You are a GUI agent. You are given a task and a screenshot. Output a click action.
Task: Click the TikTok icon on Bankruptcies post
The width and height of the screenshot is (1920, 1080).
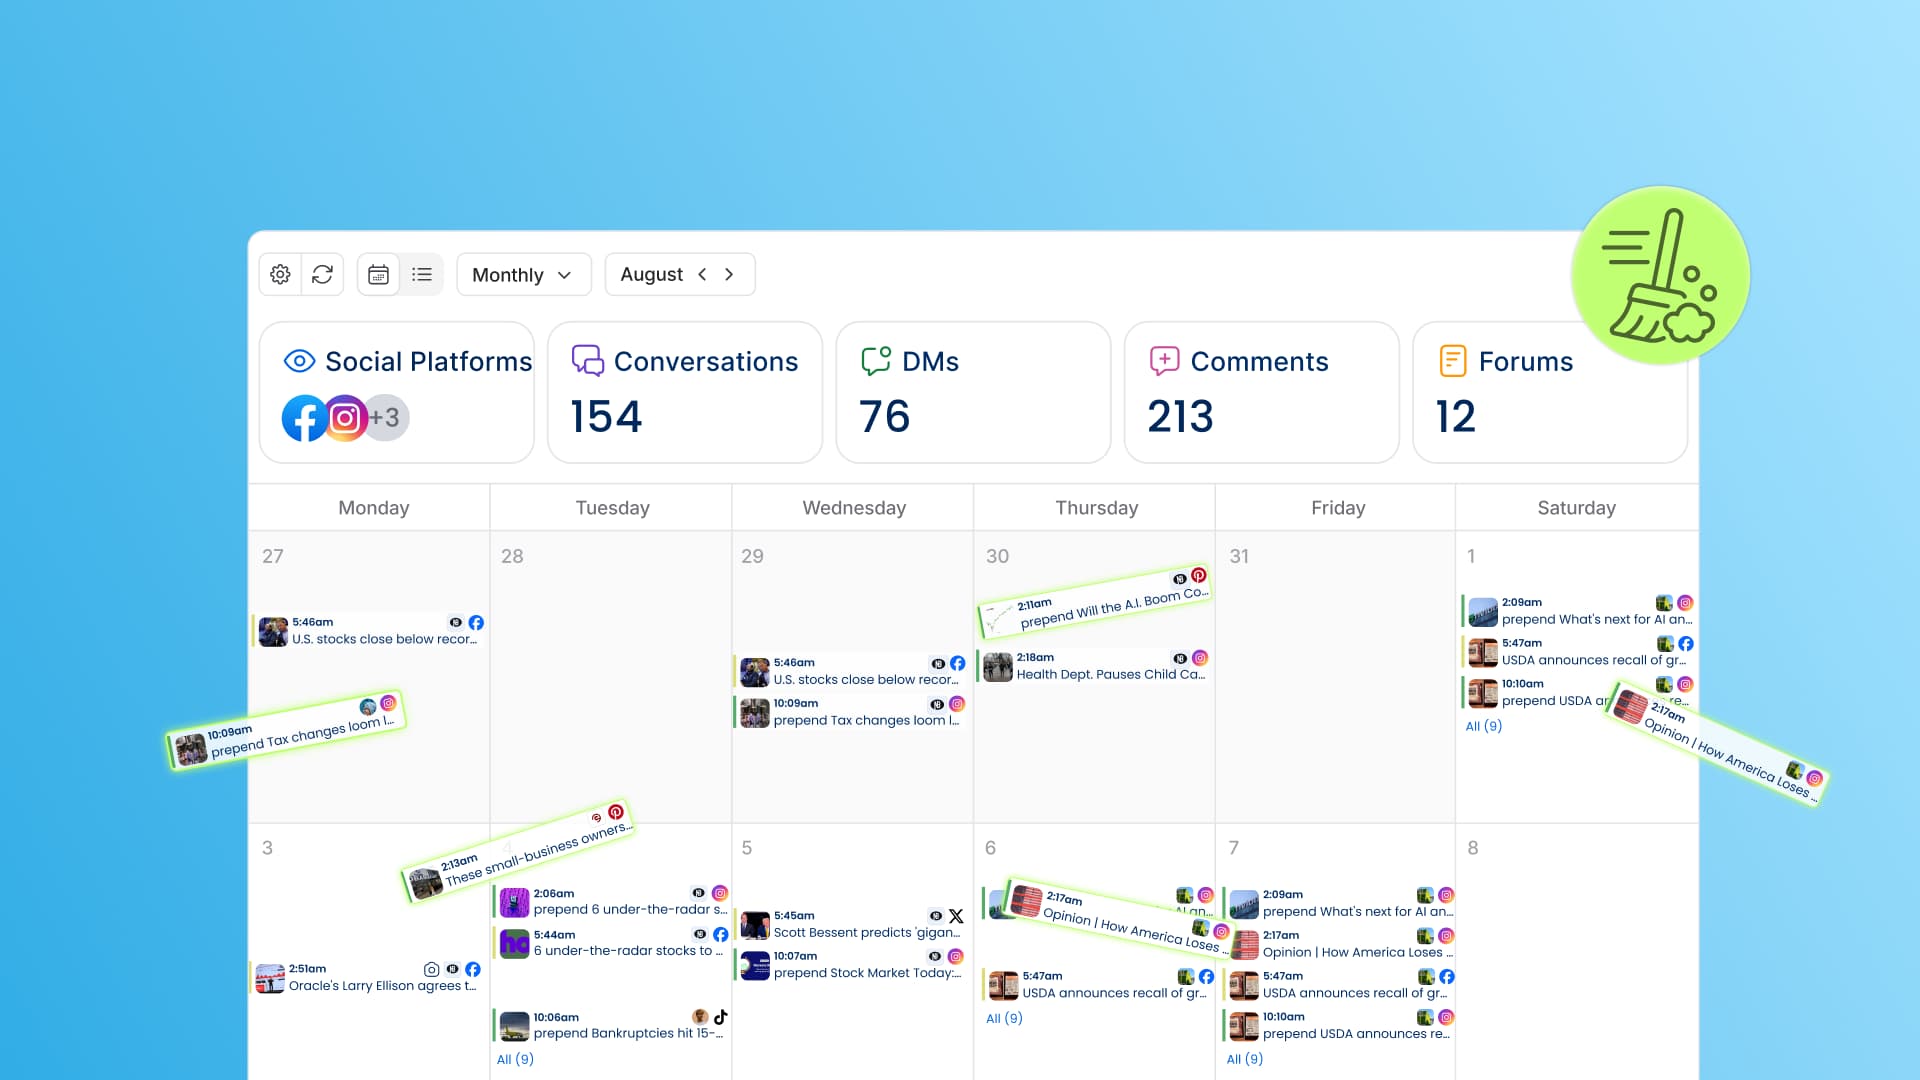coord(721,1016)
